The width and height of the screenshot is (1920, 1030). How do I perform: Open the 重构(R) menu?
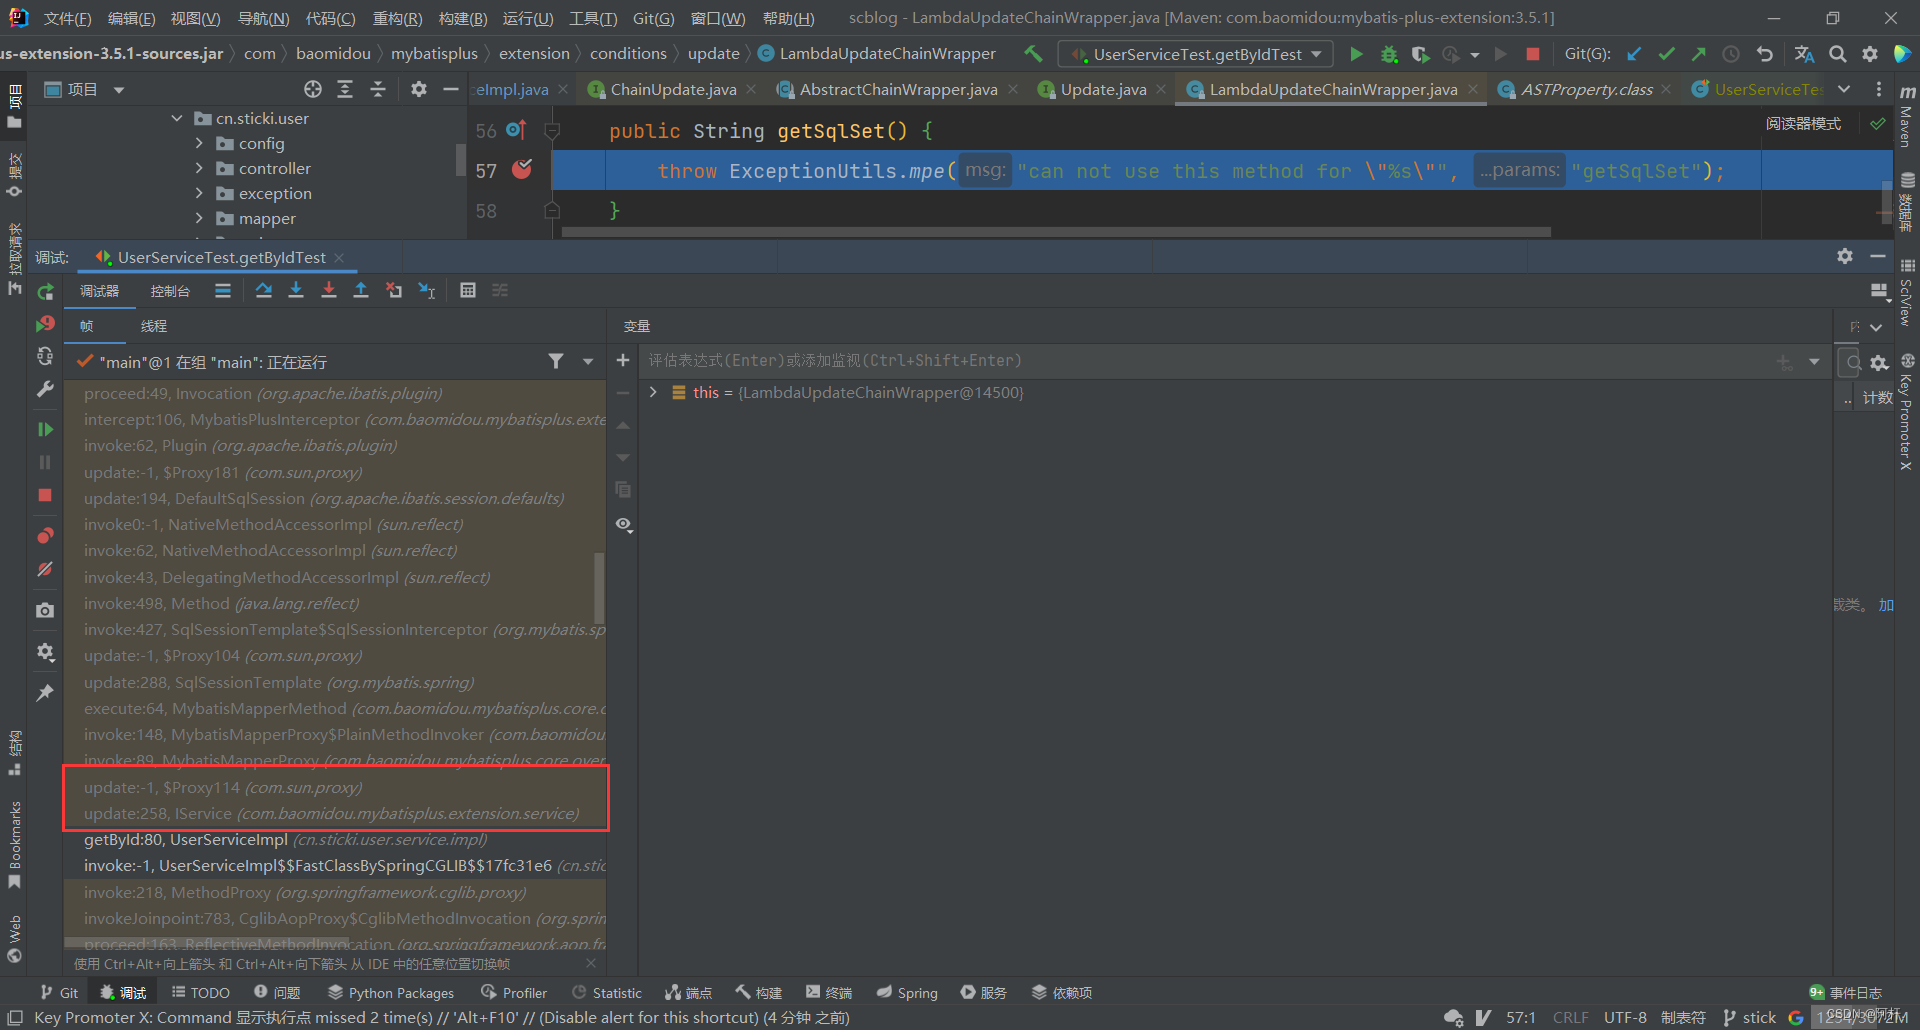click(x=397, y=18)
